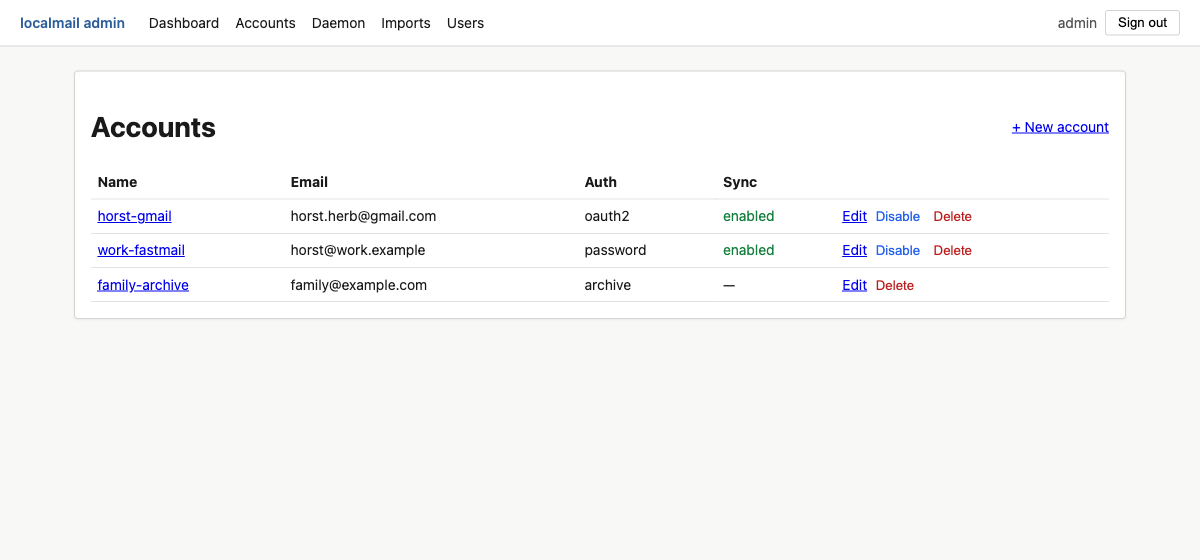
Task: Open the horst-gmail account link
Action: [134, 216]
